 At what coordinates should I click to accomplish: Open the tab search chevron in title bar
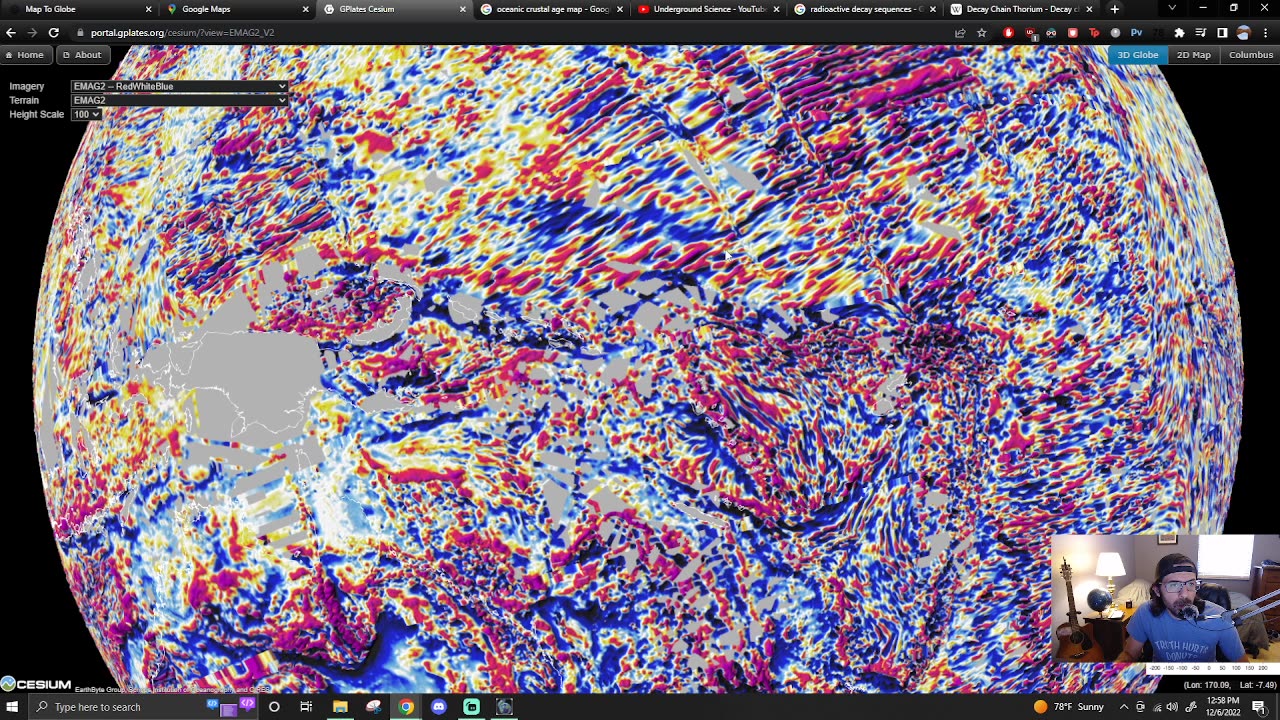point(1172,9)
